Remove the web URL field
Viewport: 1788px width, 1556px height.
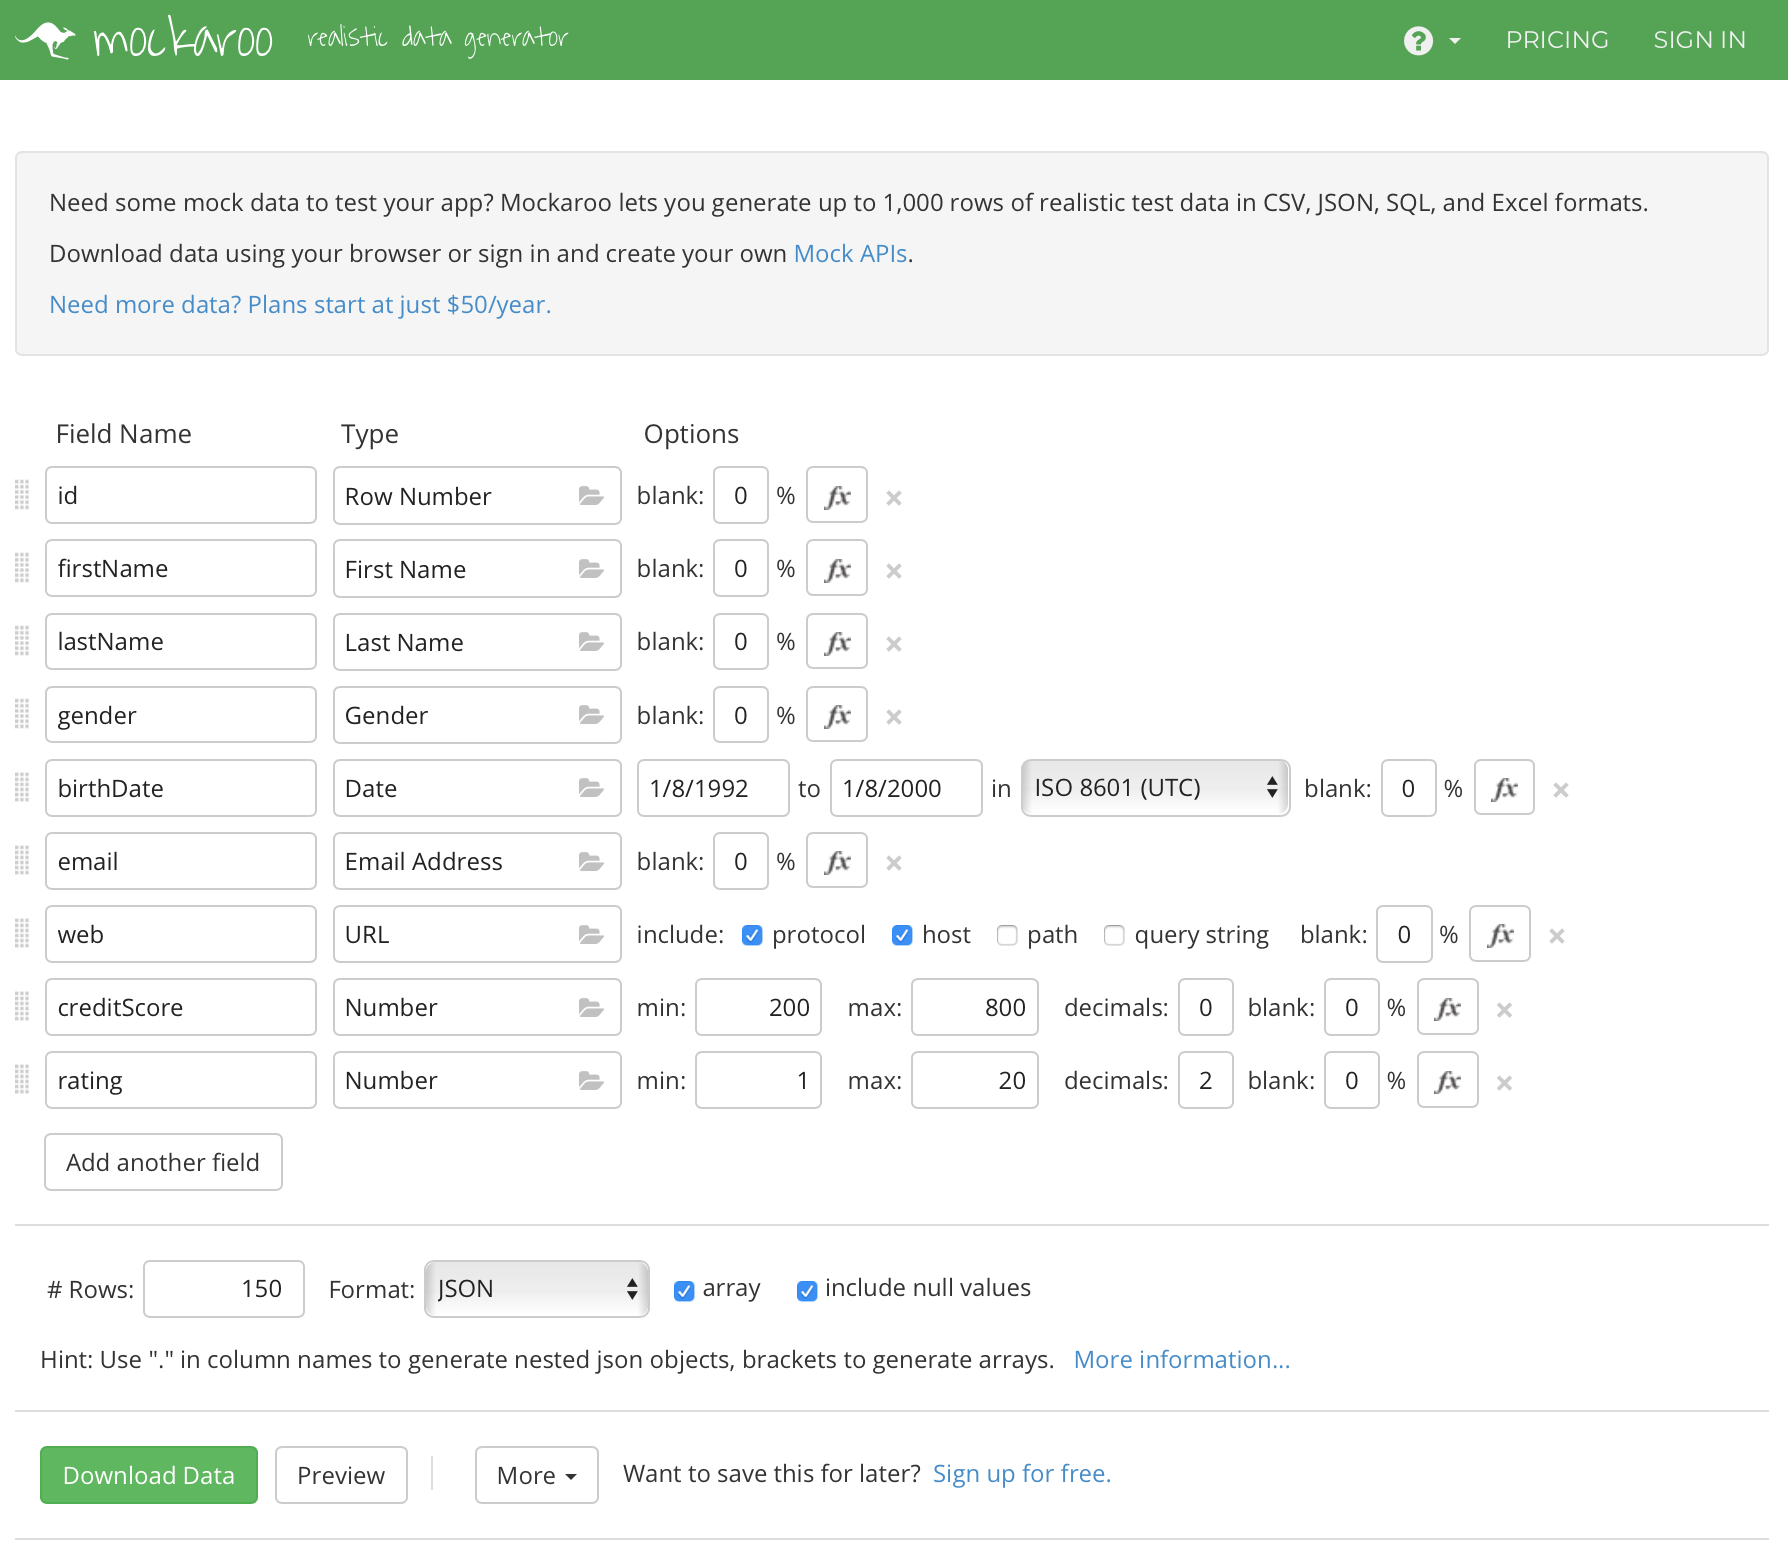(1557, 936)
